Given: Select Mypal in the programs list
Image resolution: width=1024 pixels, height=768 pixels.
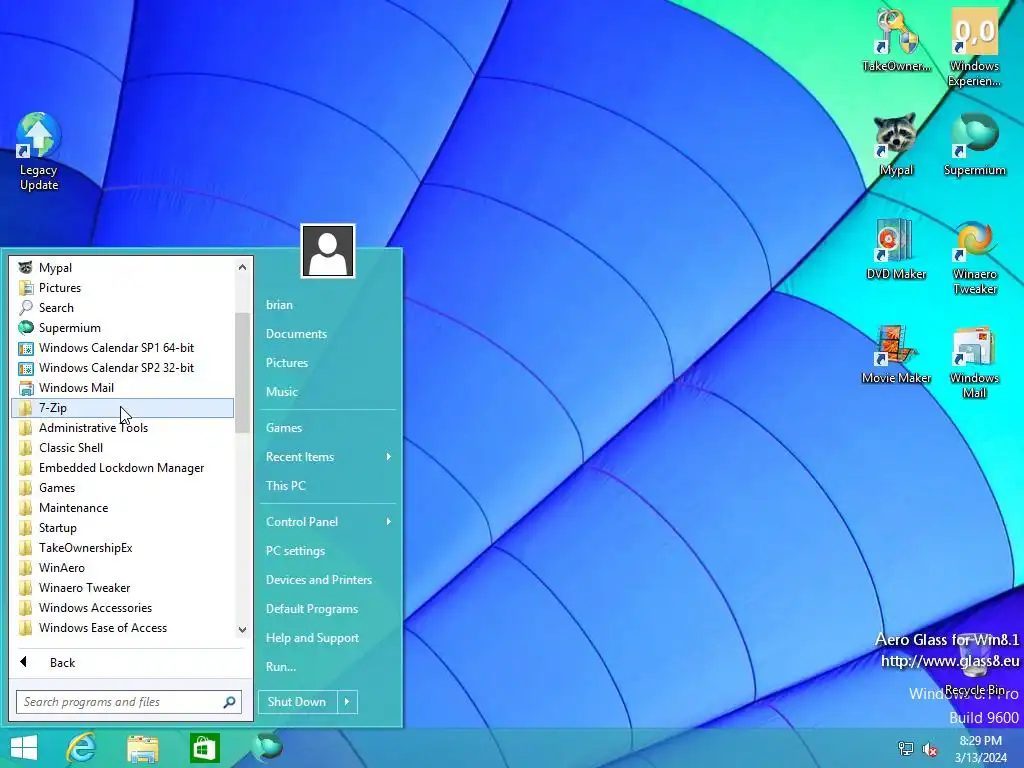Looking at the screenshot, I should point(123,268).
